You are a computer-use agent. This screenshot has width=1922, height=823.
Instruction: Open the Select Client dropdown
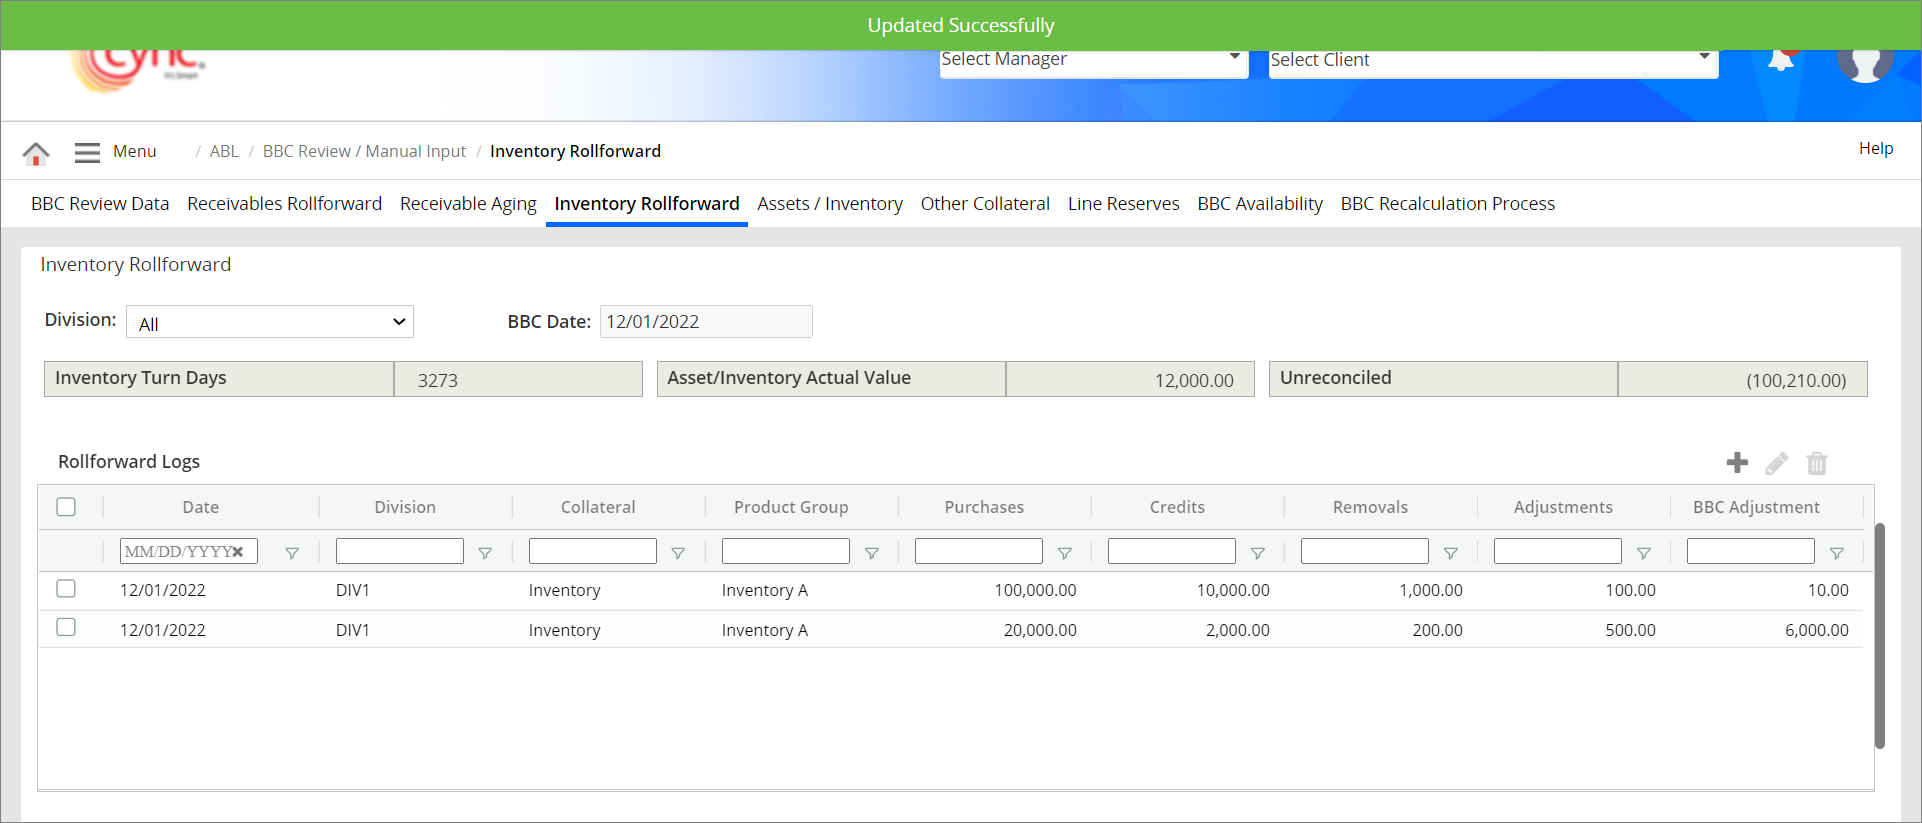click(x=1492, y=60)
